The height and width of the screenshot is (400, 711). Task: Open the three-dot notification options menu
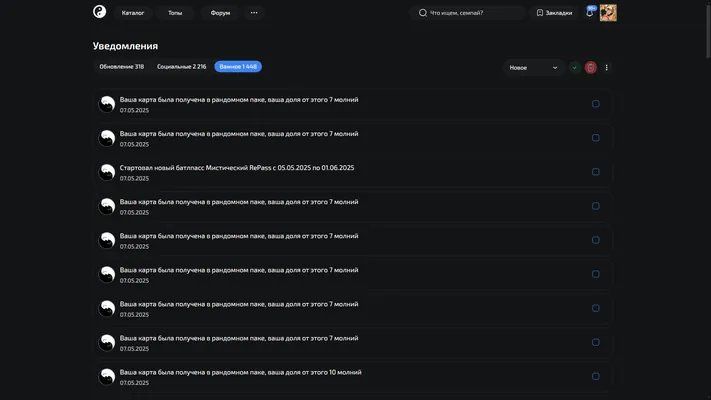point(606,68)
